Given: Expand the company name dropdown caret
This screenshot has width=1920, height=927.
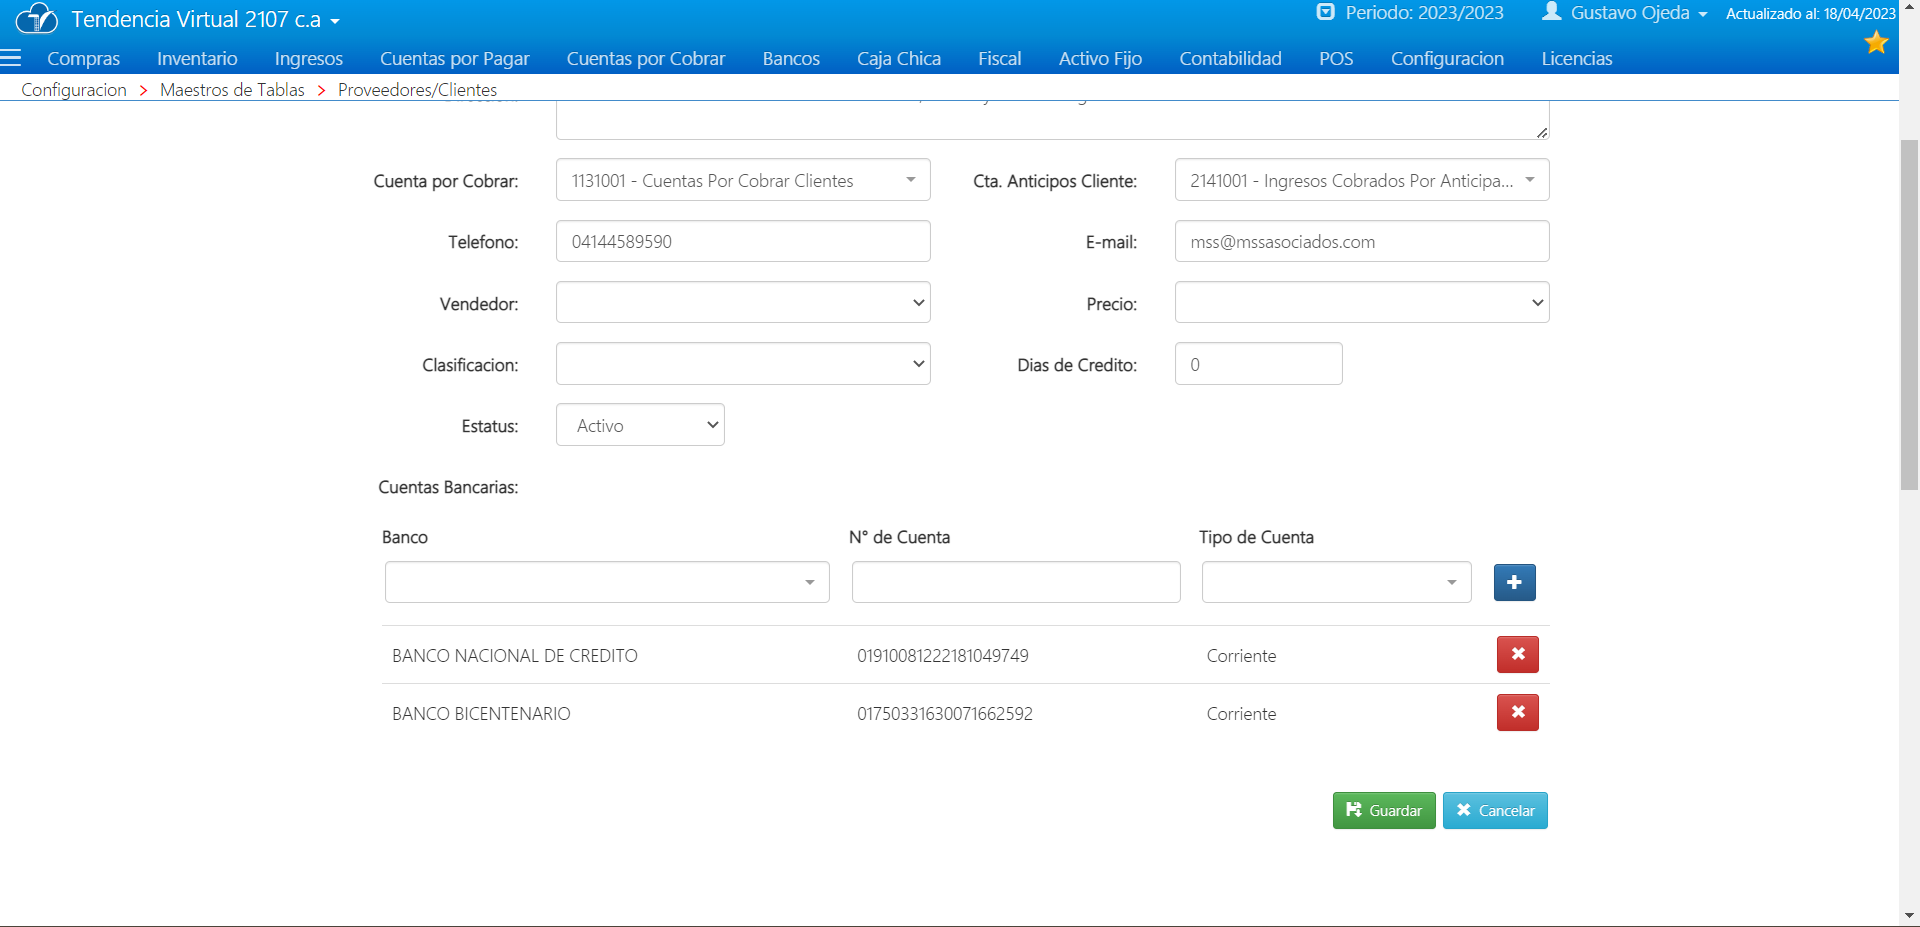Looking at the screenshot, I should [335, 21].
